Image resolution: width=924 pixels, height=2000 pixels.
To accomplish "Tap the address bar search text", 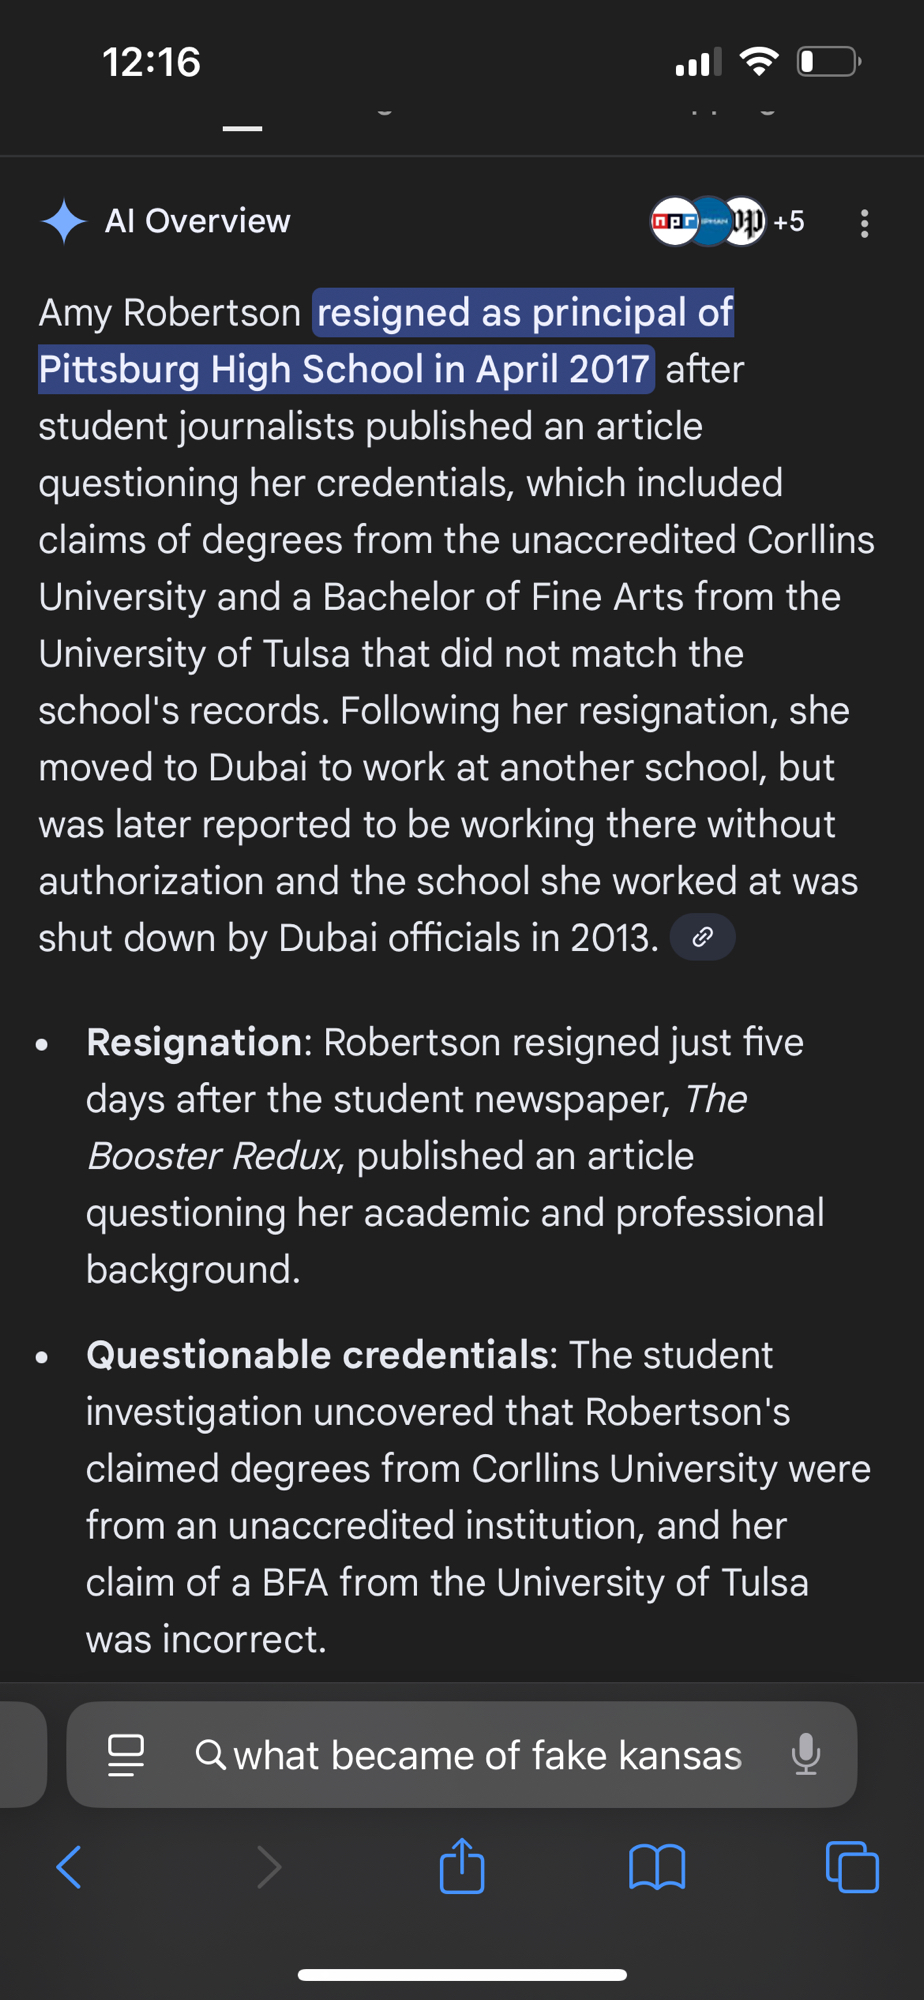I will tap(487, 1755).
